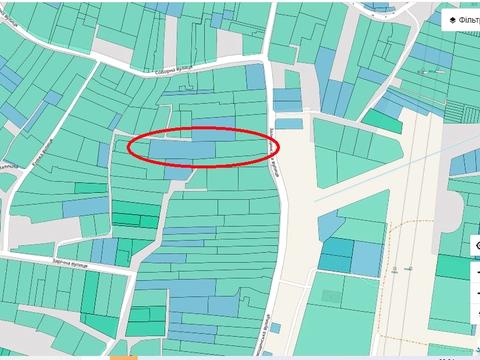Select the blue parcel directly above the red ellipse

[213, 129]
